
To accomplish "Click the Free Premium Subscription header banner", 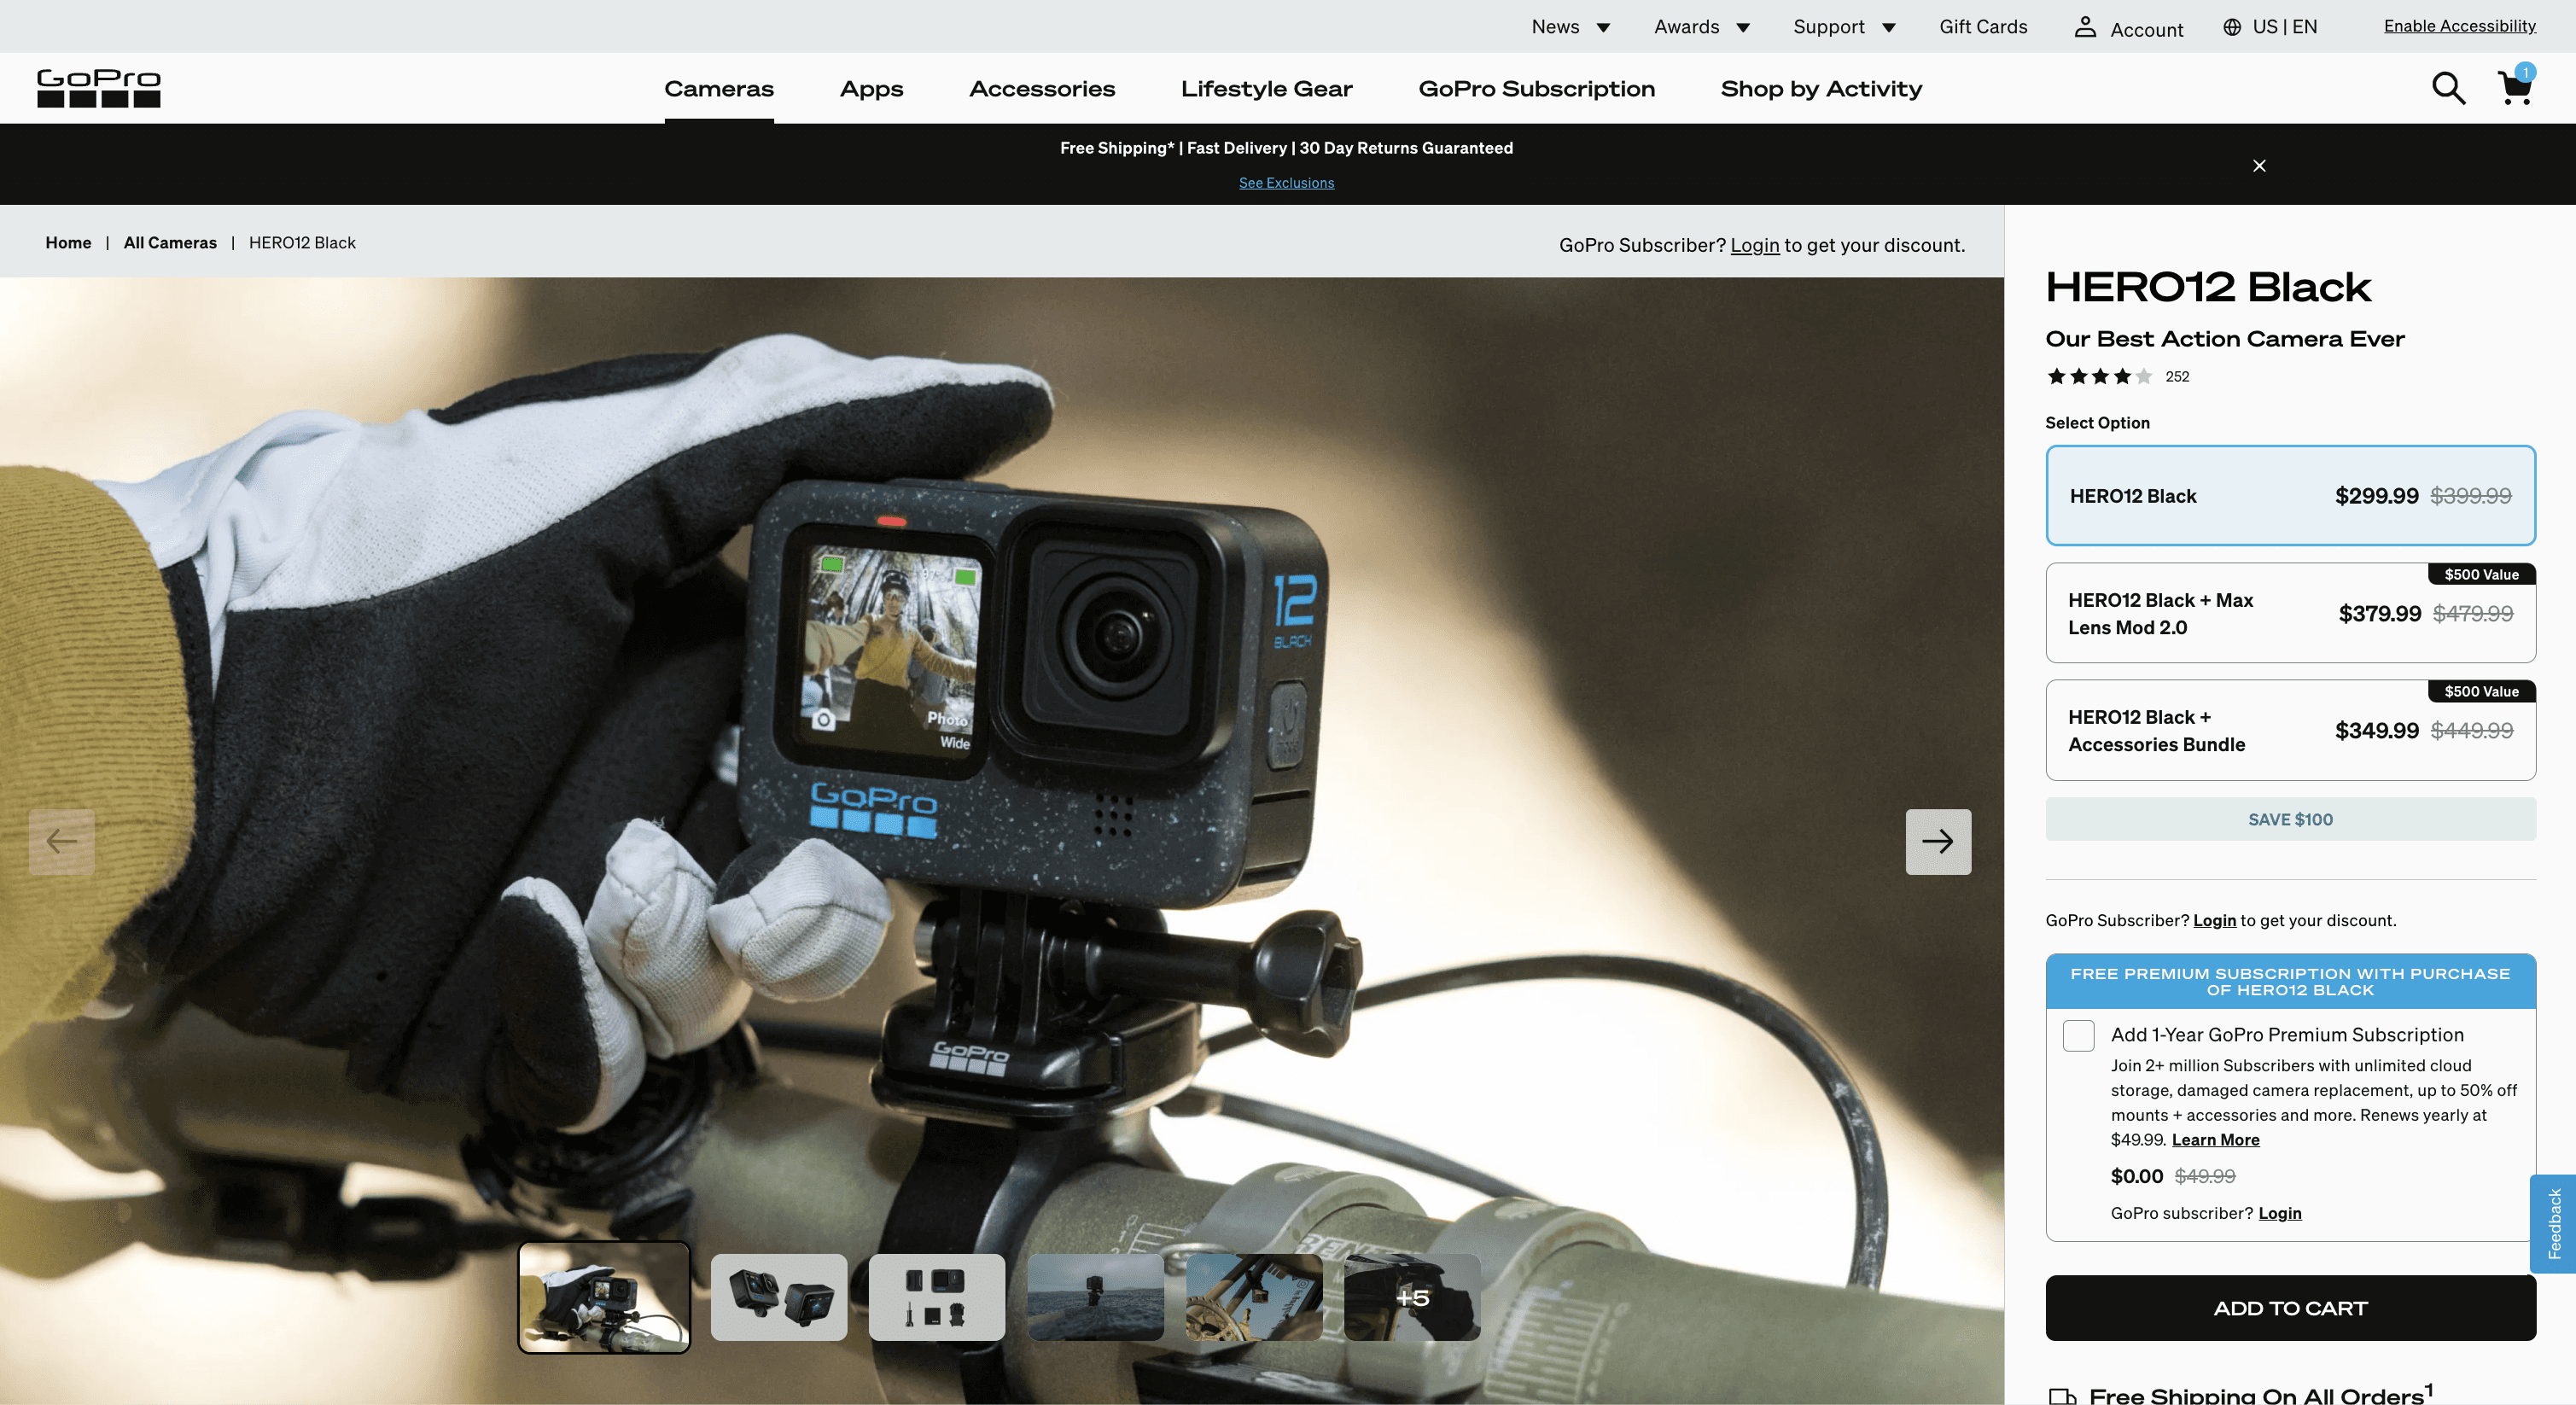I will coord(2290,981).
